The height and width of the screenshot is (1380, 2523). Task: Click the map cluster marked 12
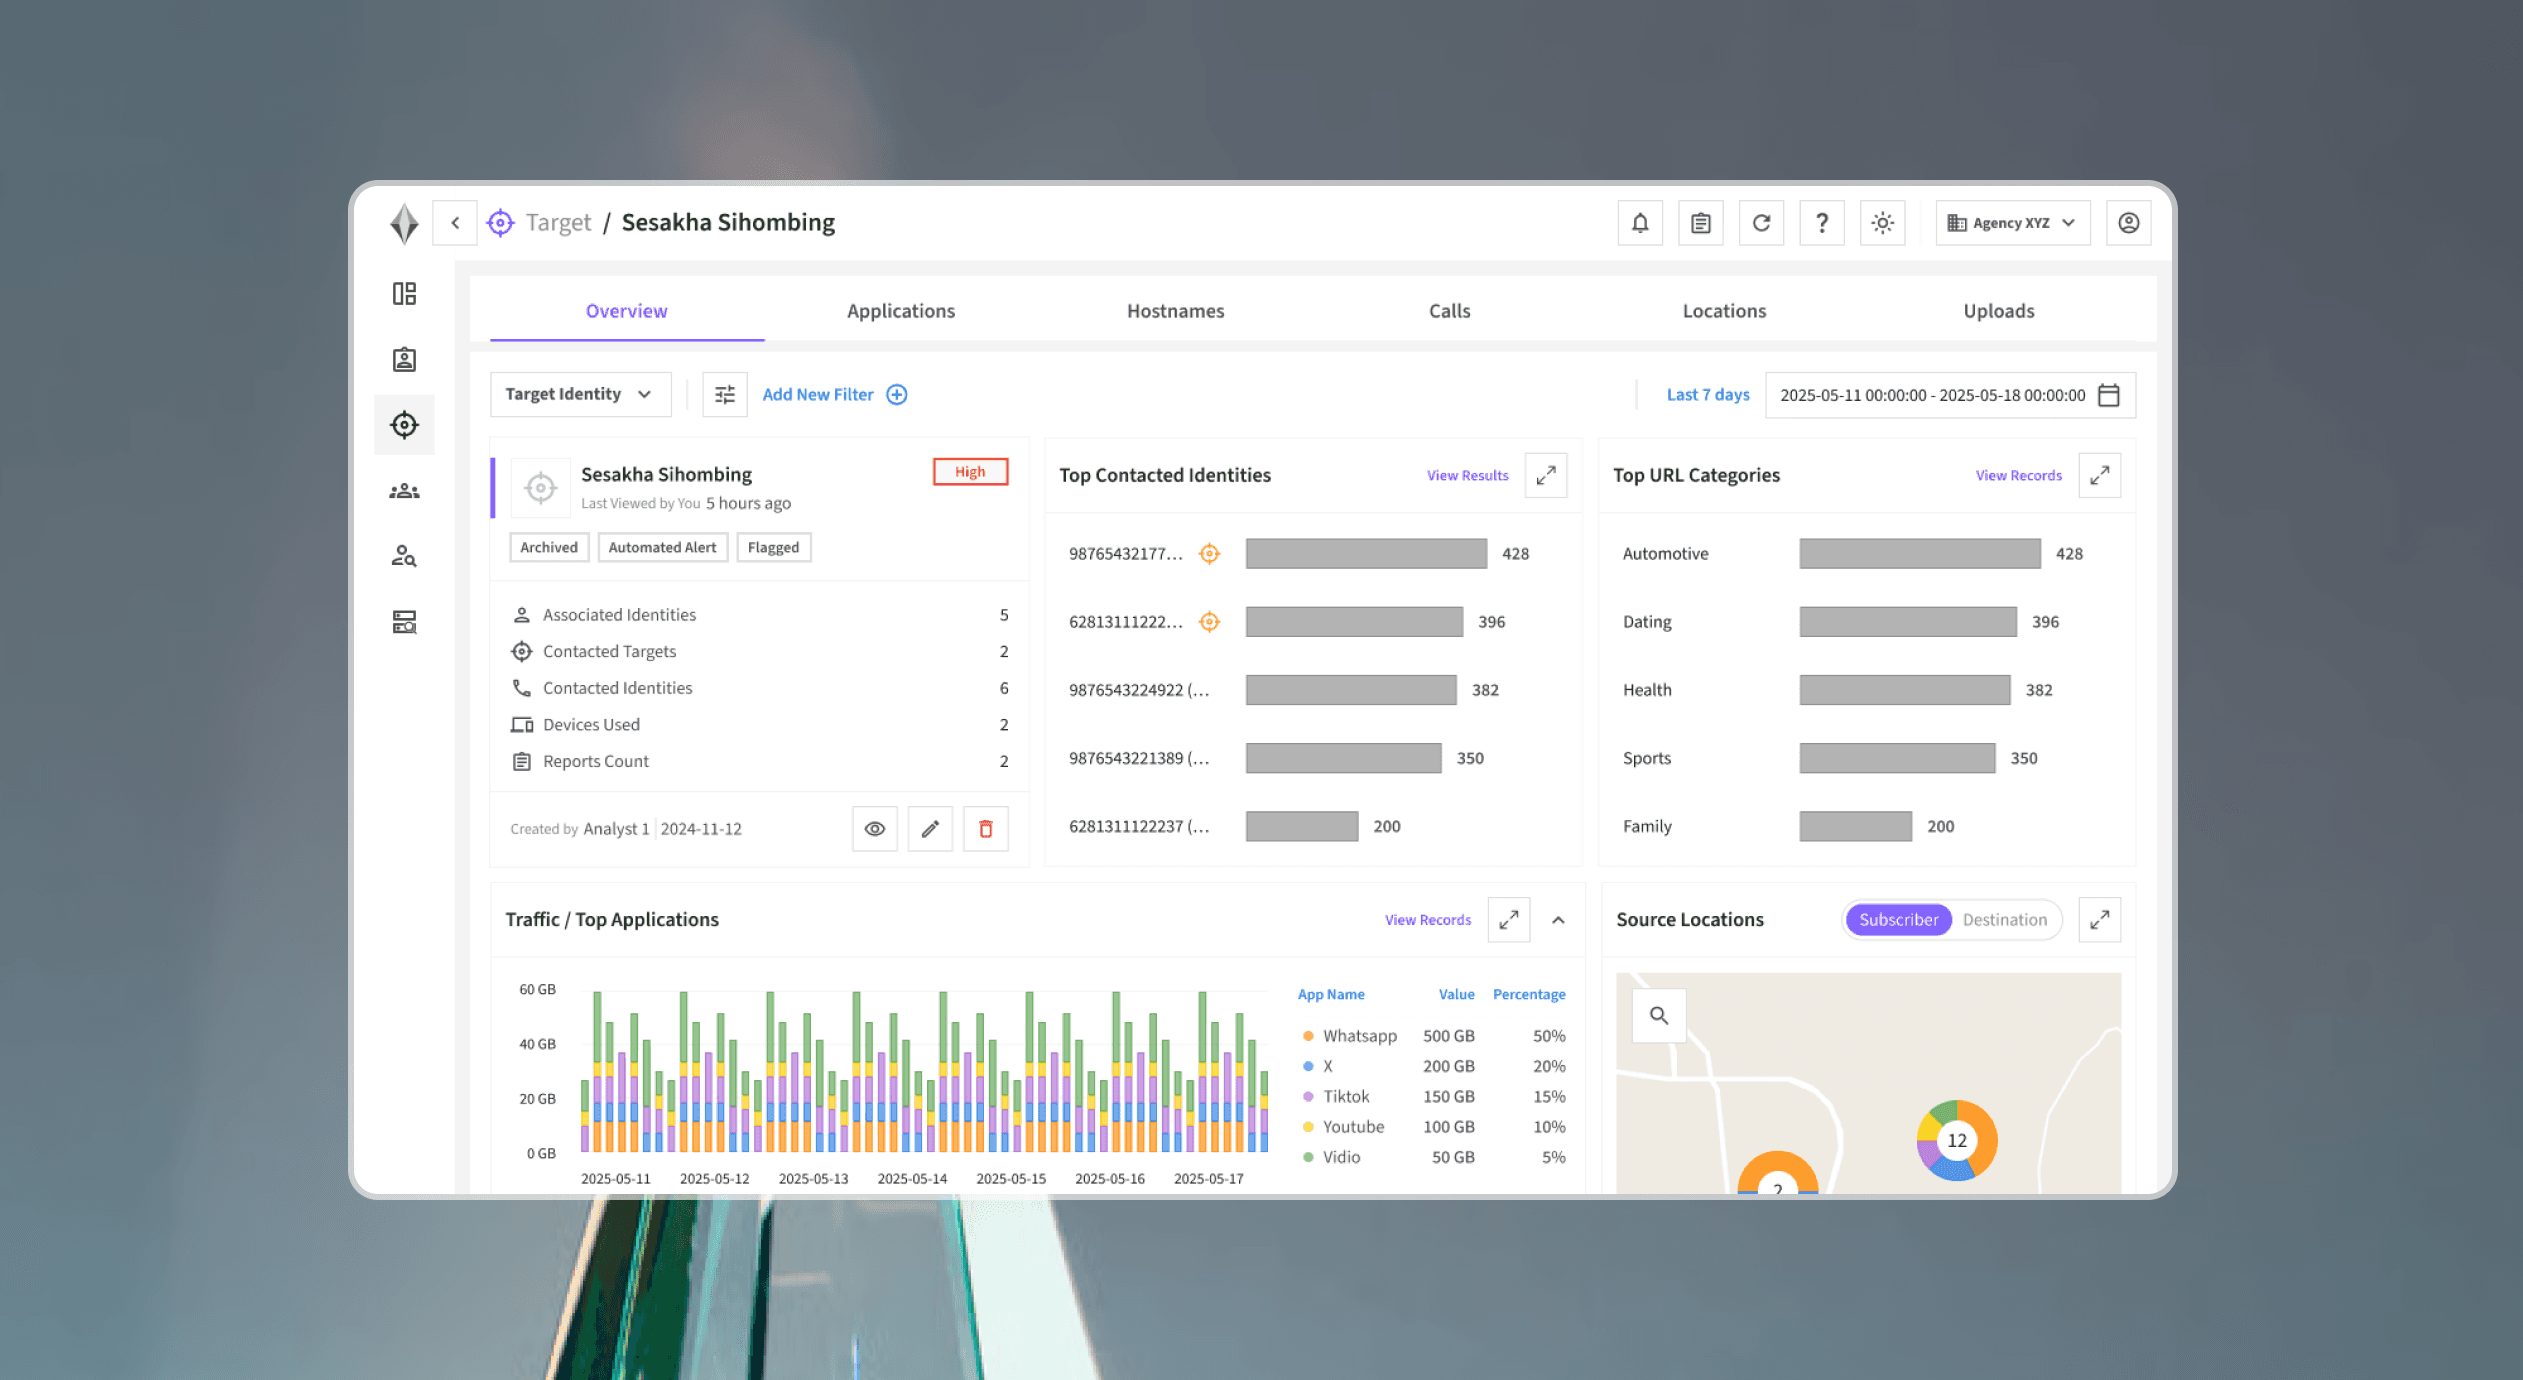coord(1957,1140)
